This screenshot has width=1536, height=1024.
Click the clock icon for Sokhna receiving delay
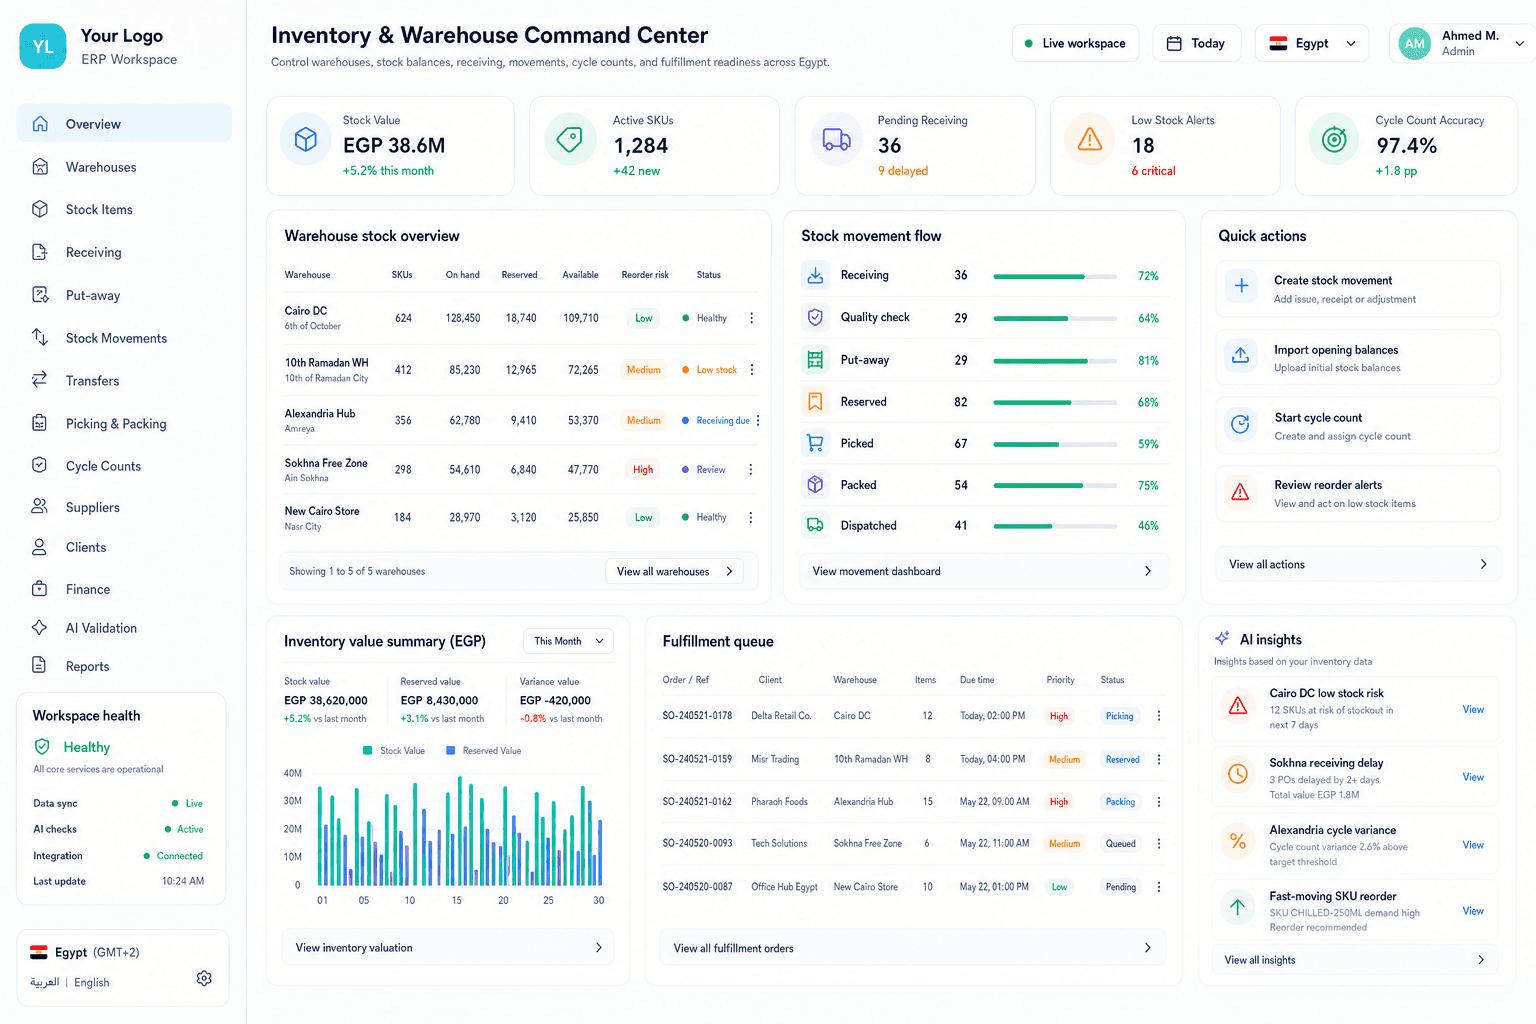[x=1238, y=774]
